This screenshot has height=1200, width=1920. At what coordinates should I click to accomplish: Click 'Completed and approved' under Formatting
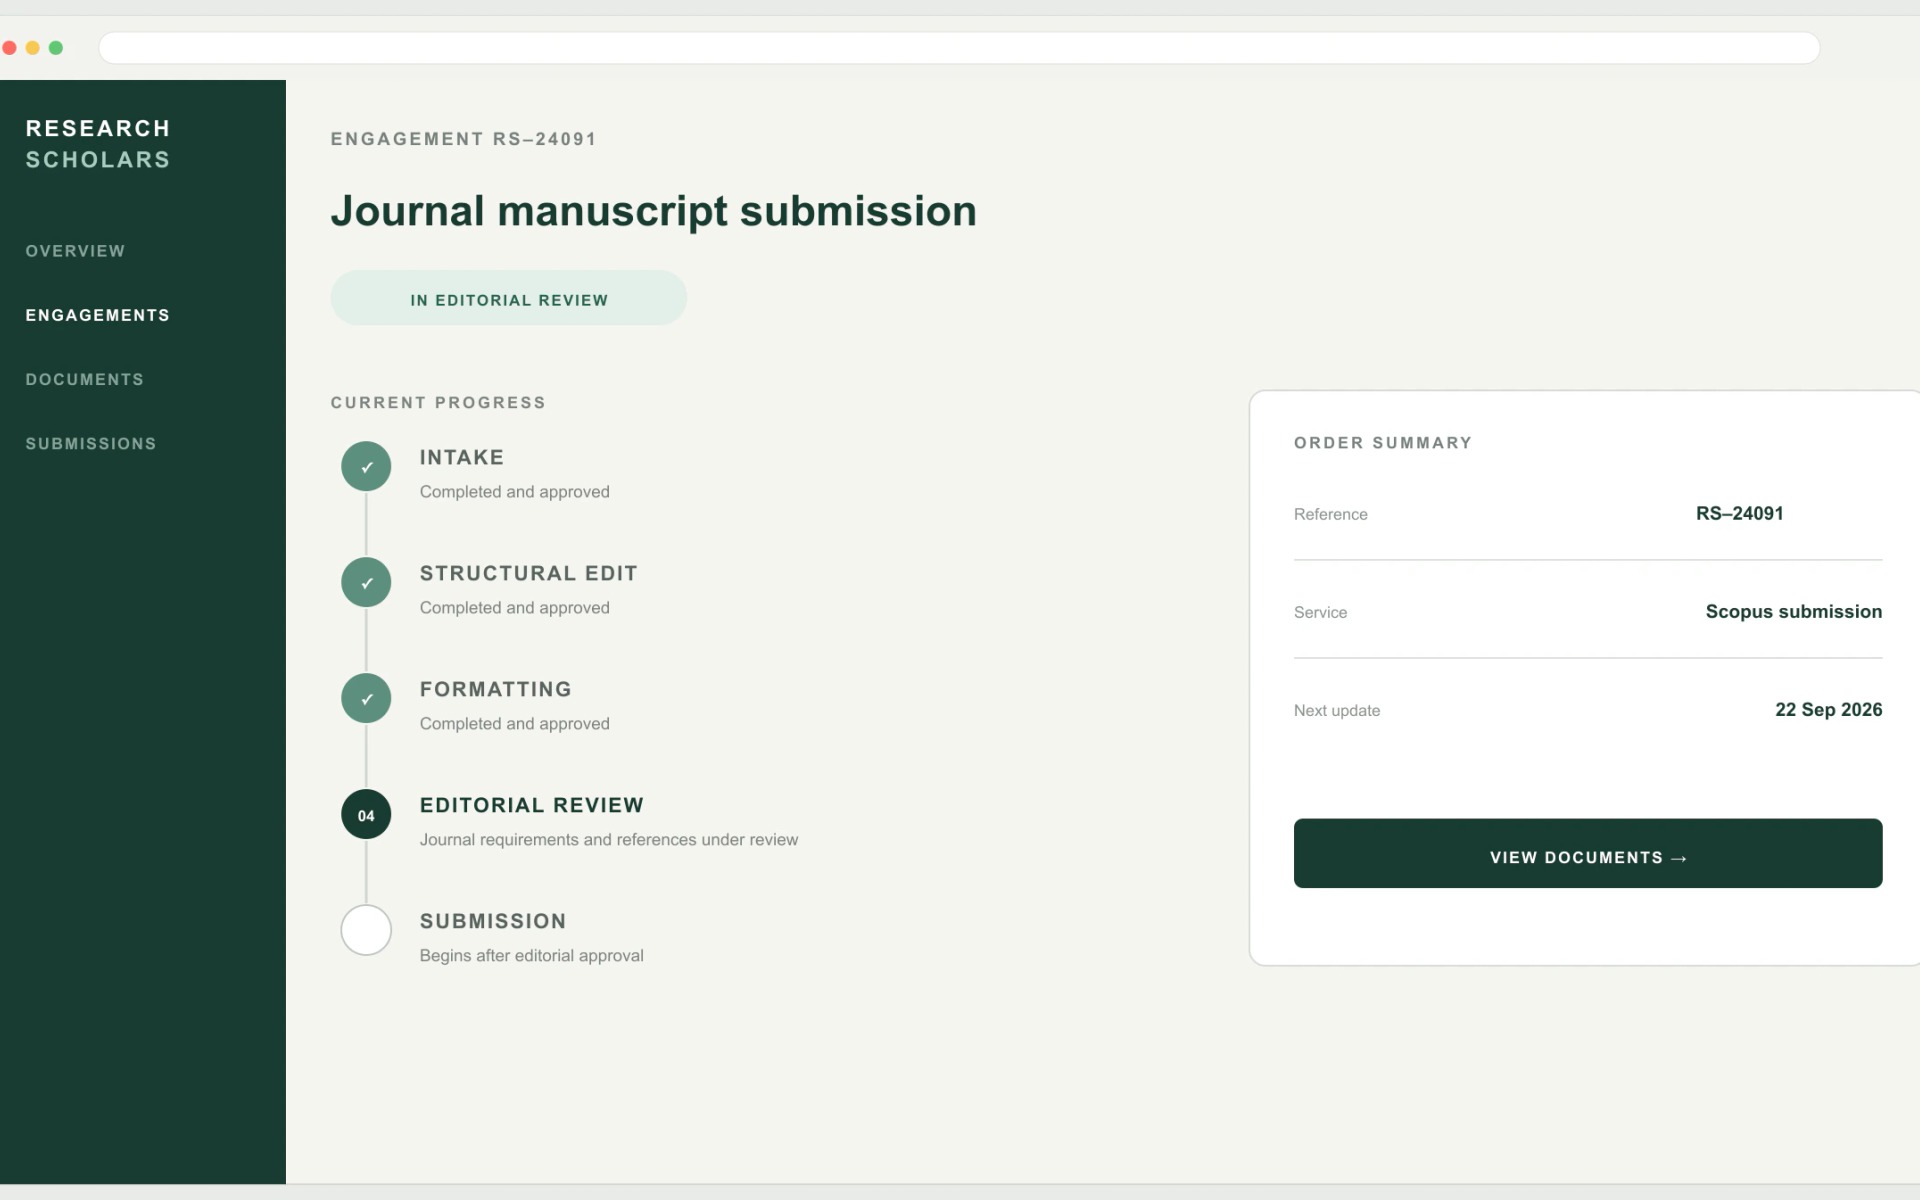(515, 724)
